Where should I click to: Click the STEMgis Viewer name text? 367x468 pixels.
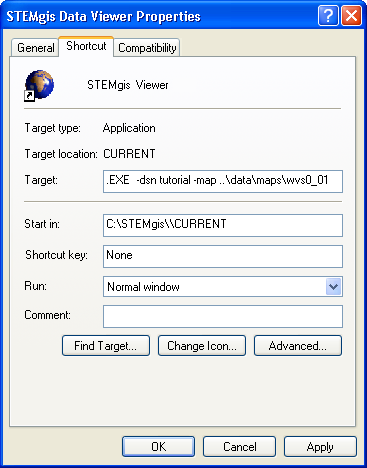pyautogui.click(x=128, y=85)
